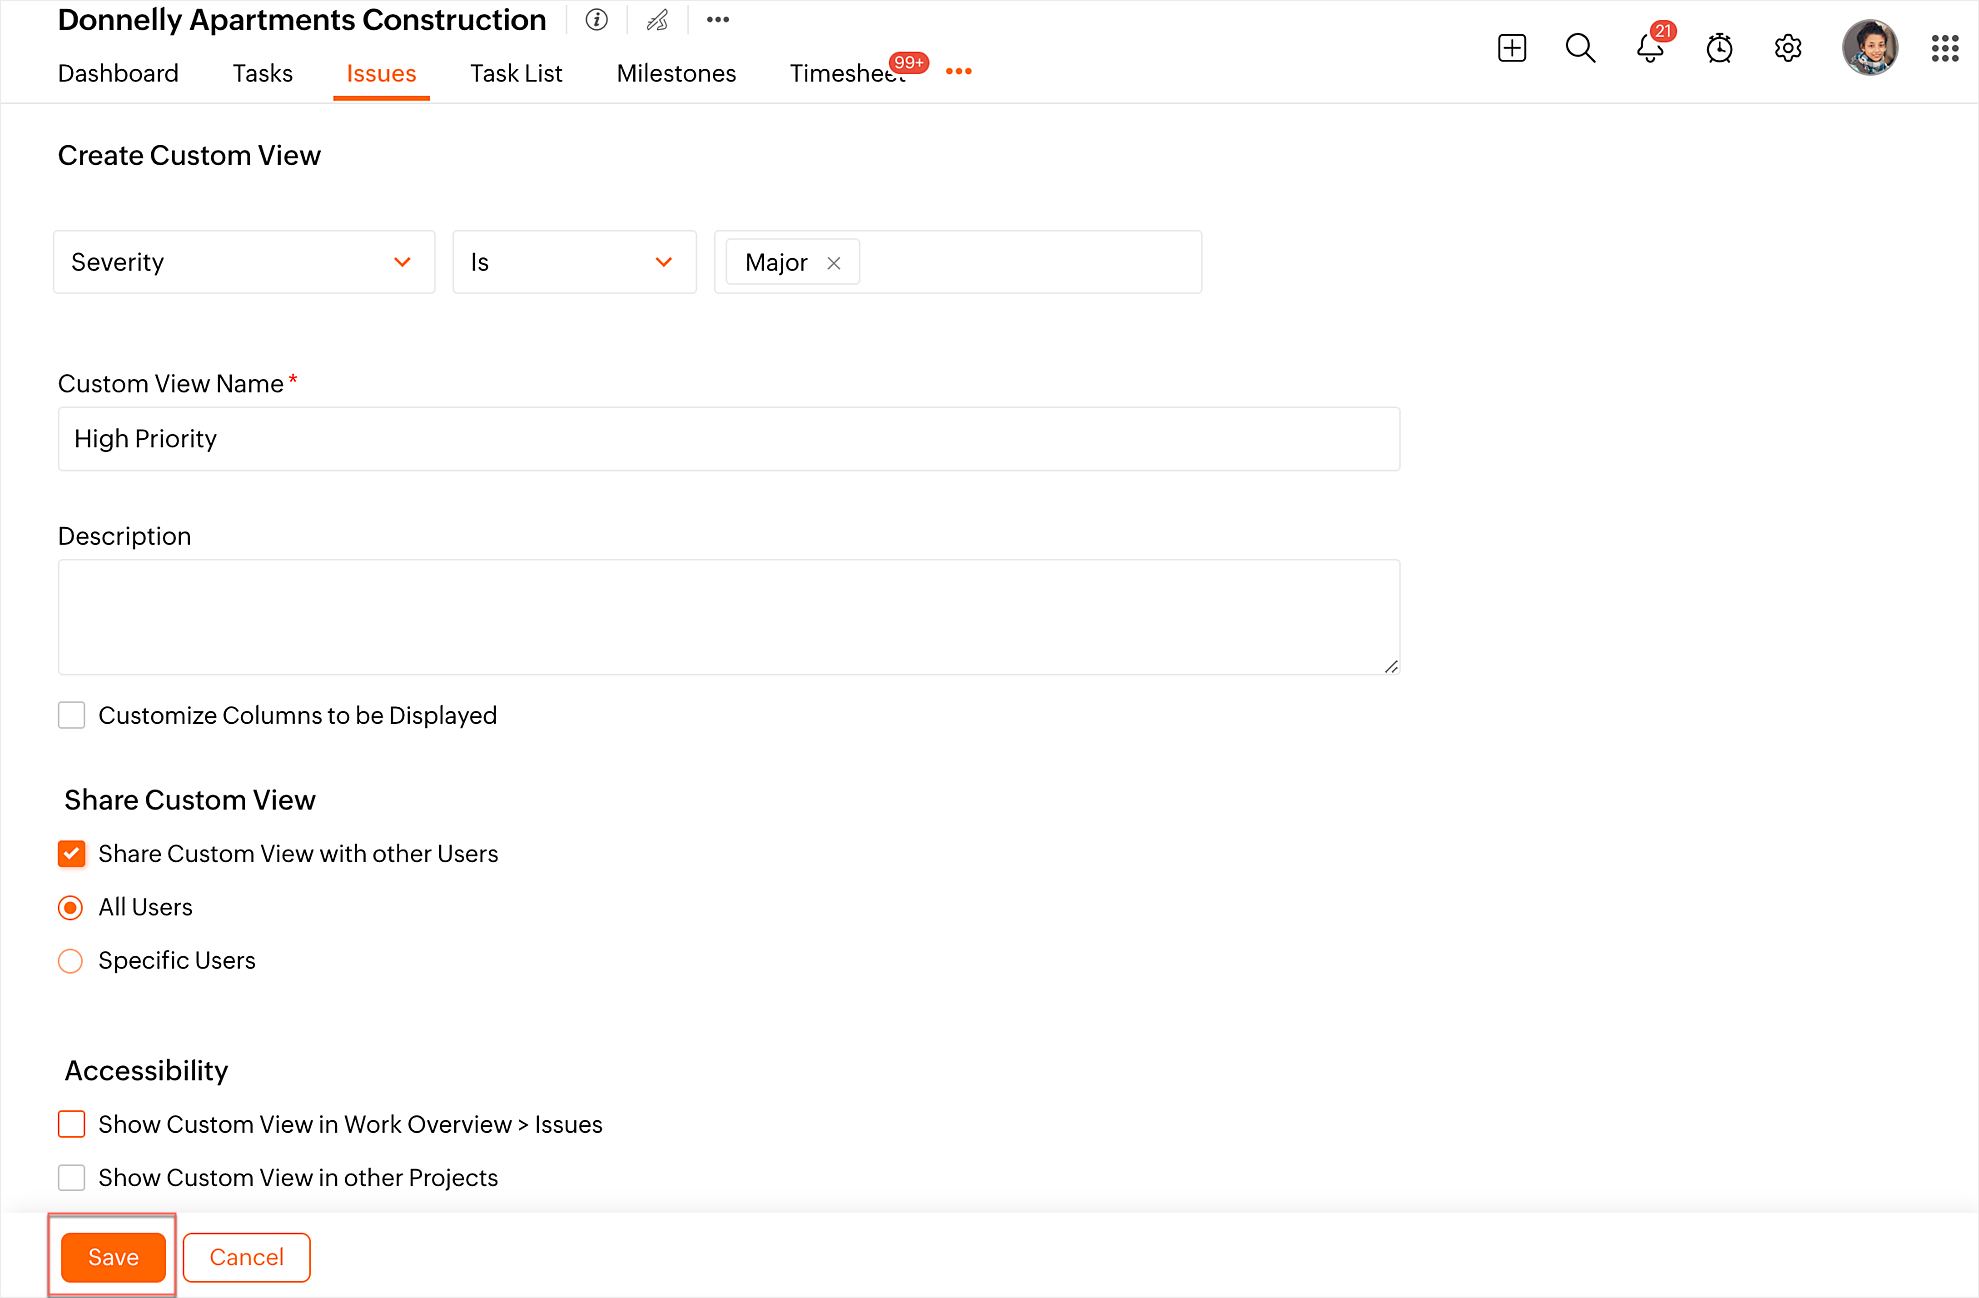Expand more tabs via orange ellipsis

pos(958,72)
